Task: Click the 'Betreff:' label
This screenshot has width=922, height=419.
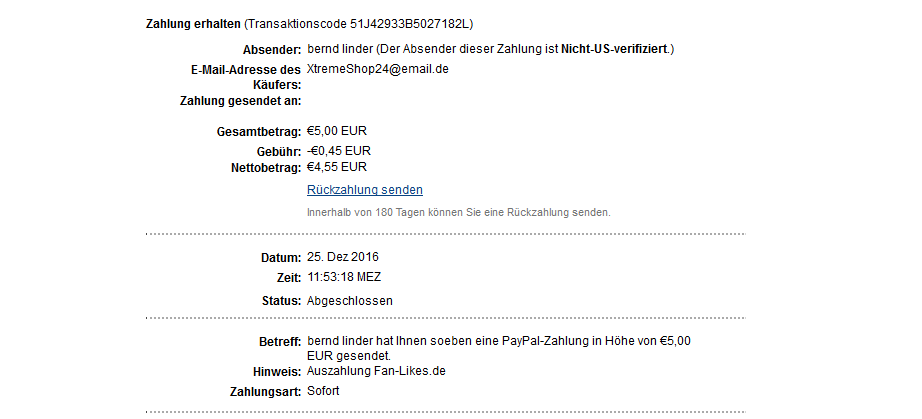Action: pyautogui.click(x=279, y=343)
